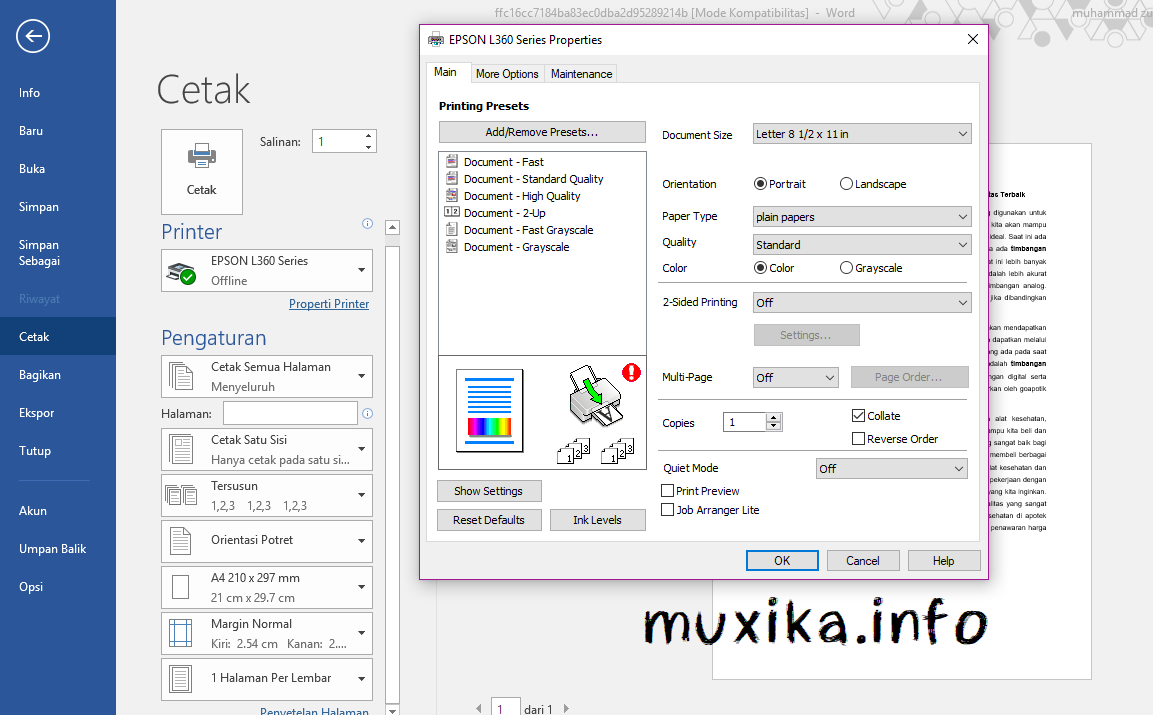The height and width of the screenshot is (715, 1153).
Task: Go to the previous preview page arrow
Action: (x=479, y=708)
